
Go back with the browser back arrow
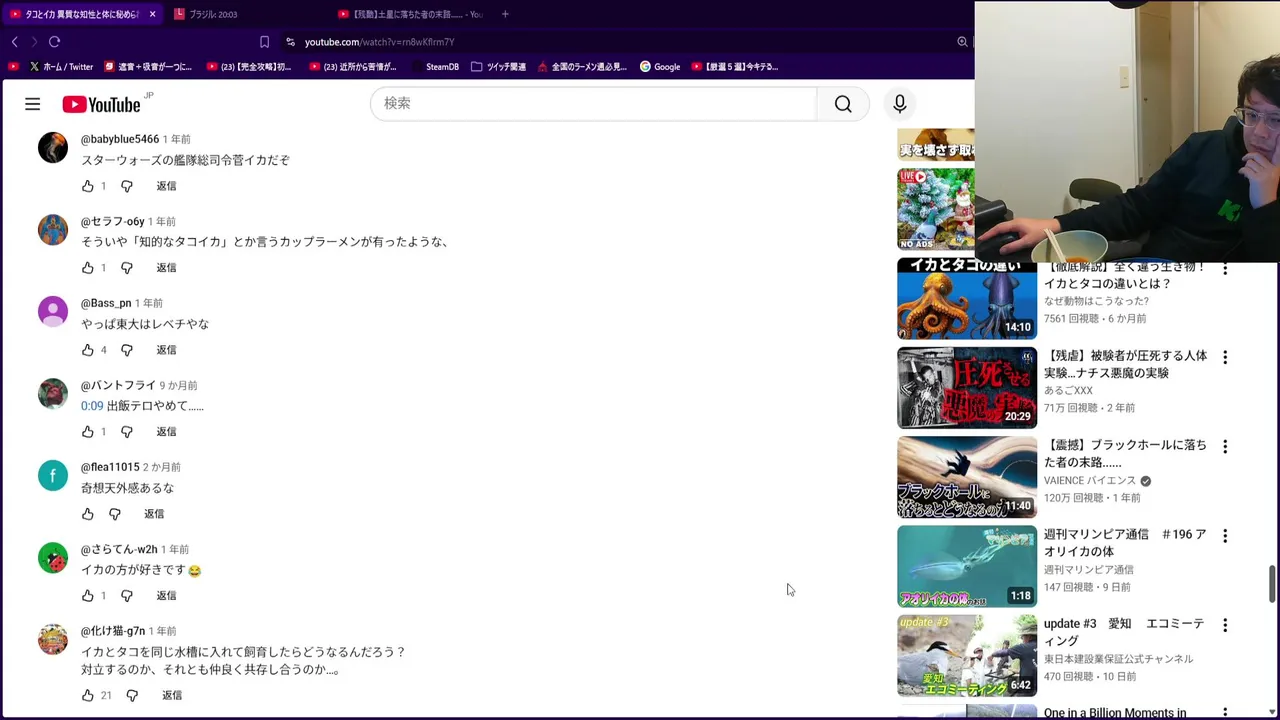pyautogui.click(x=15, y=42)
